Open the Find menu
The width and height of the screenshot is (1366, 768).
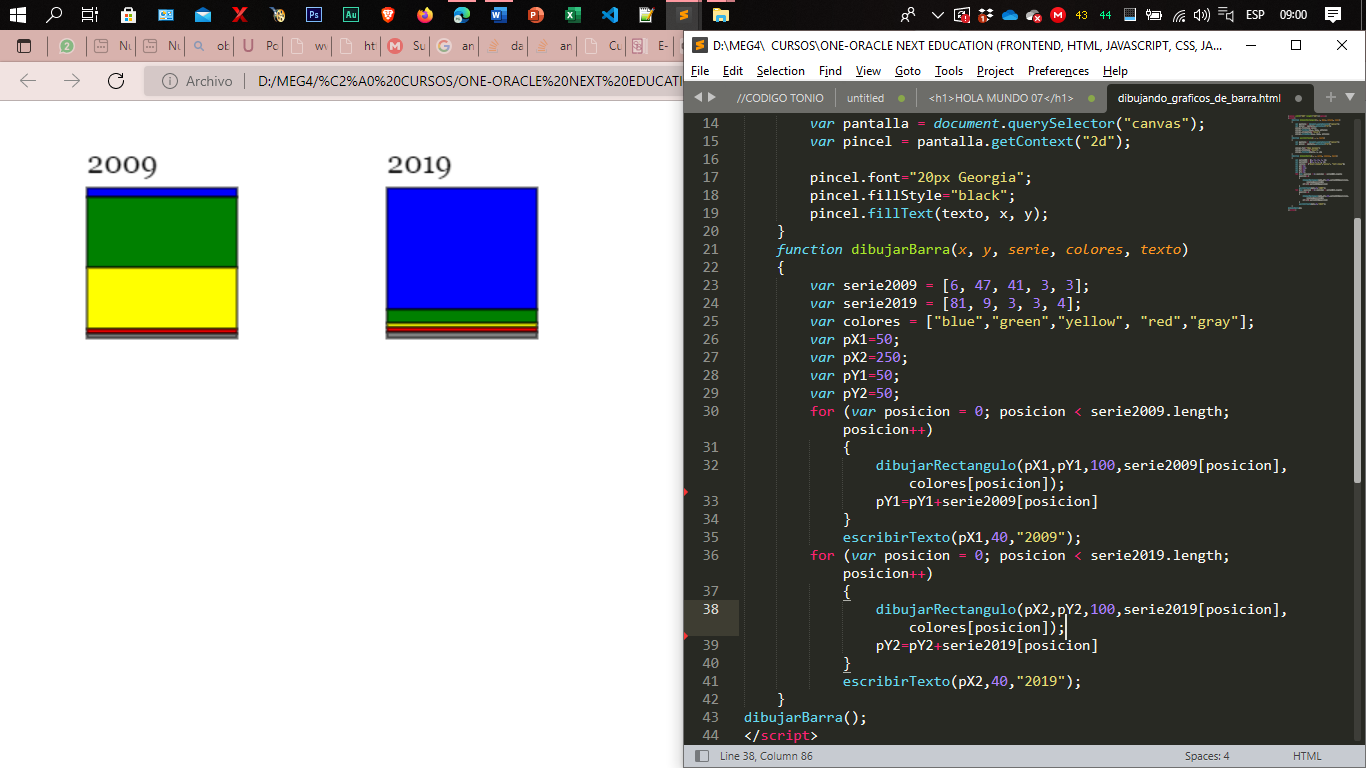click(x=830, y=71)
